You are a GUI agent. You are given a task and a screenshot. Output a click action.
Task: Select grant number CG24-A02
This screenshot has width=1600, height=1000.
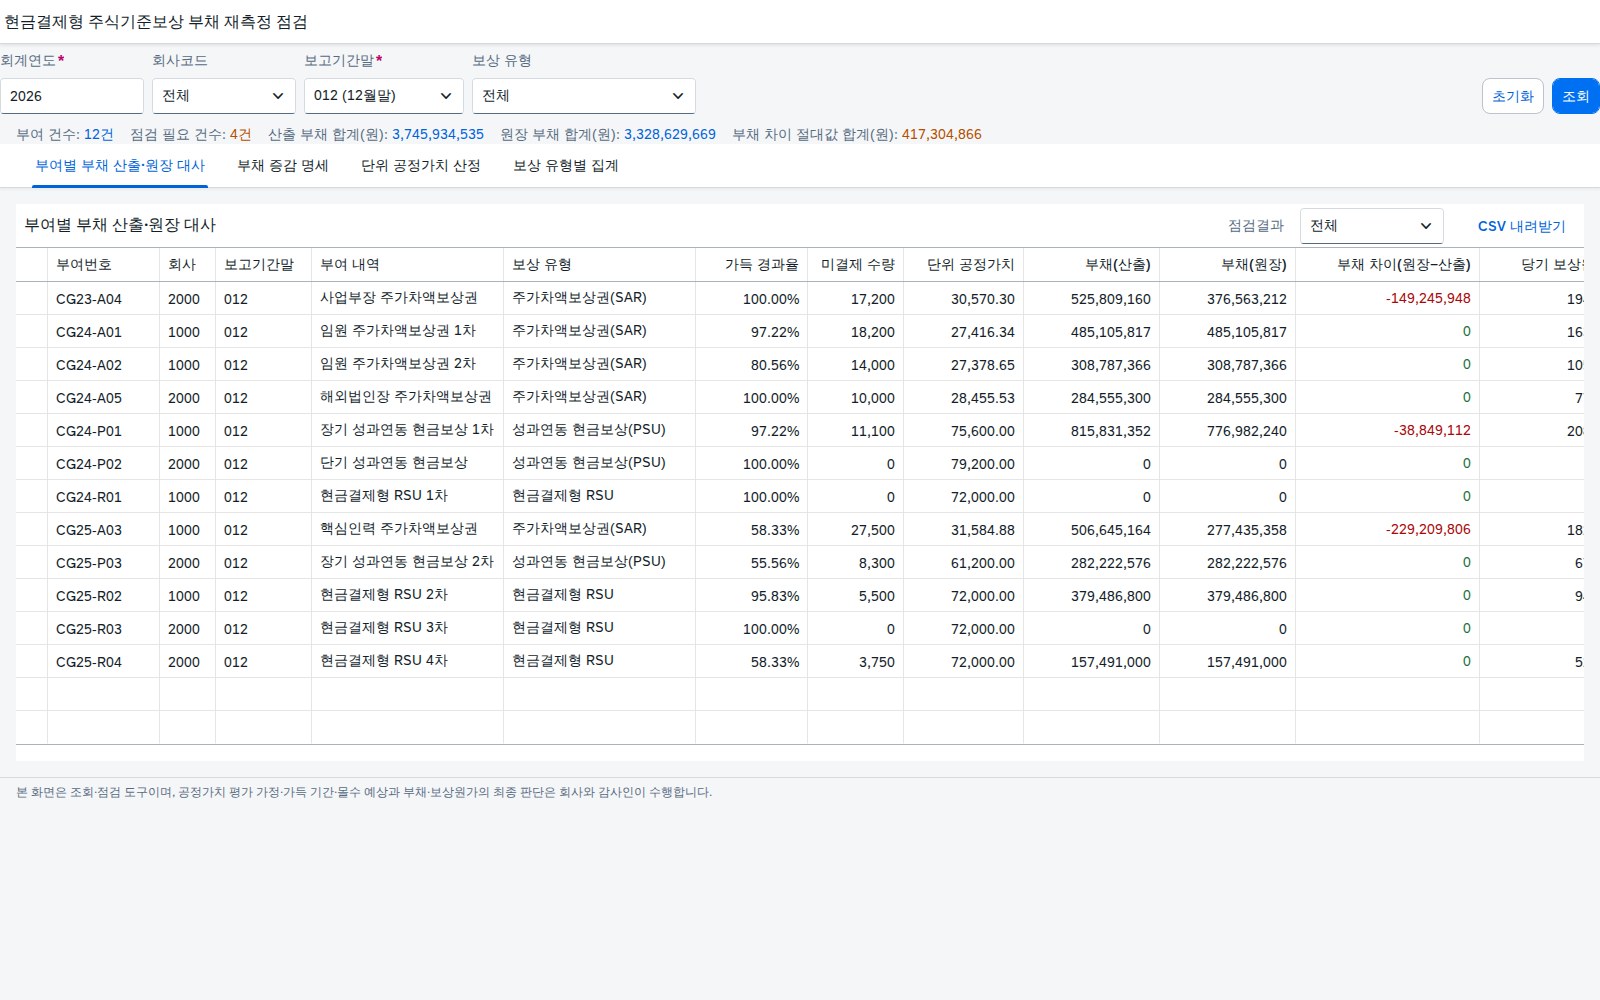(x=89, y=365)
